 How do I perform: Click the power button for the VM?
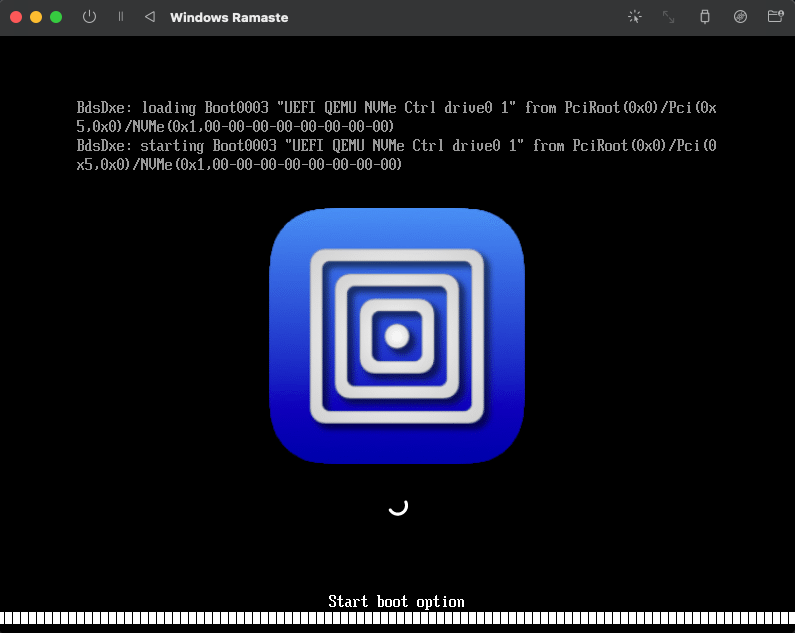coord(89,17)
